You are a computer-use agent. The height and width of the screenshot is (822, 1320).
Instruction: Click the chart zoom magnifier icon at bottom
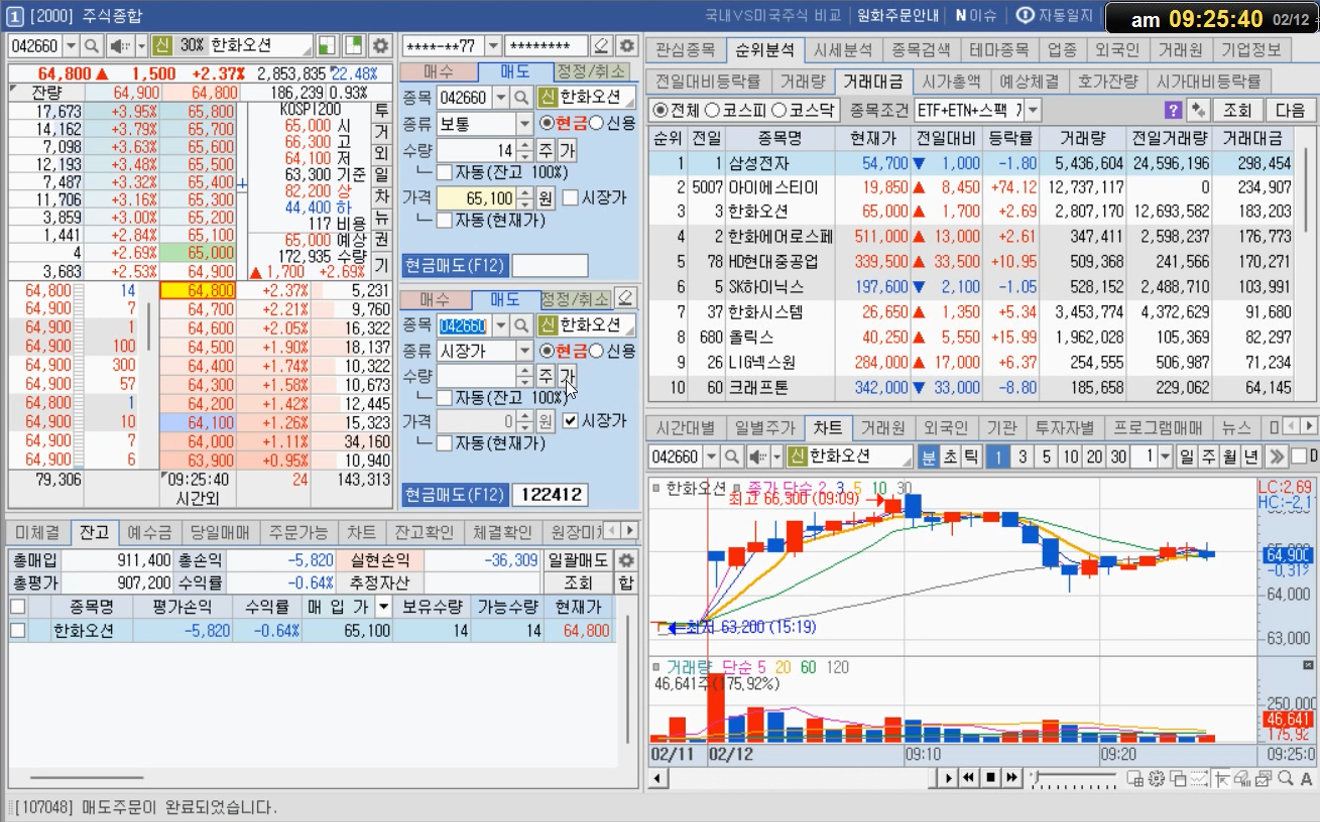coord(1286,778)
